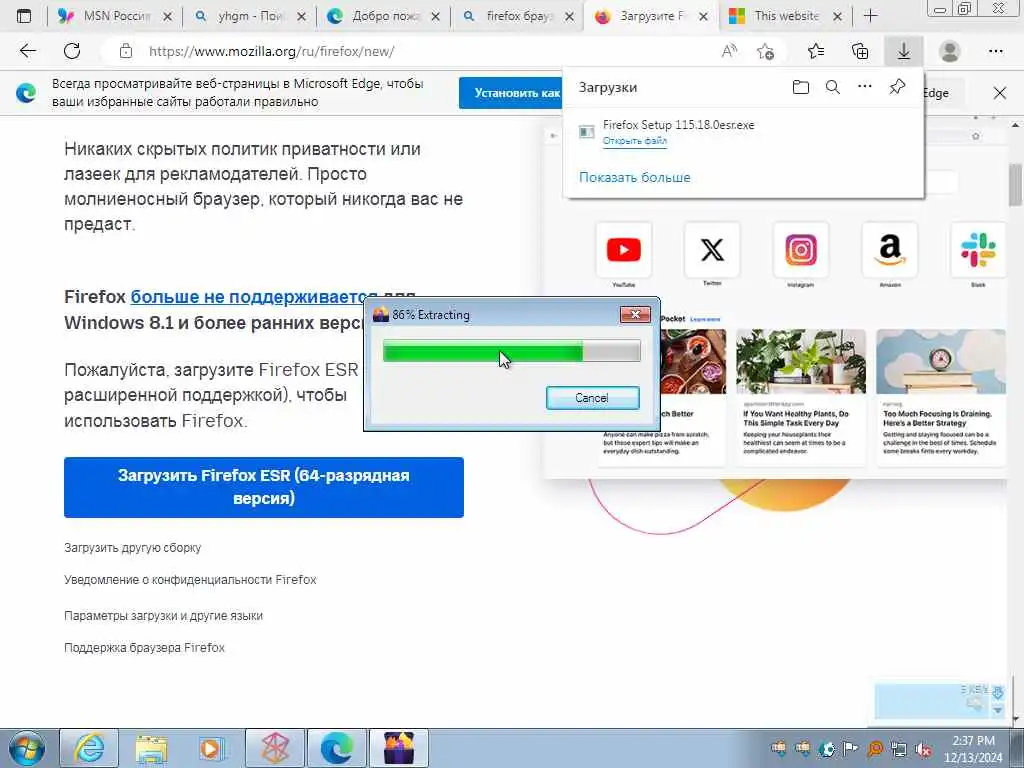1024x768 pixels.
Task: Close the 86% Extracting dialog
Action: [x=635, y=315]
